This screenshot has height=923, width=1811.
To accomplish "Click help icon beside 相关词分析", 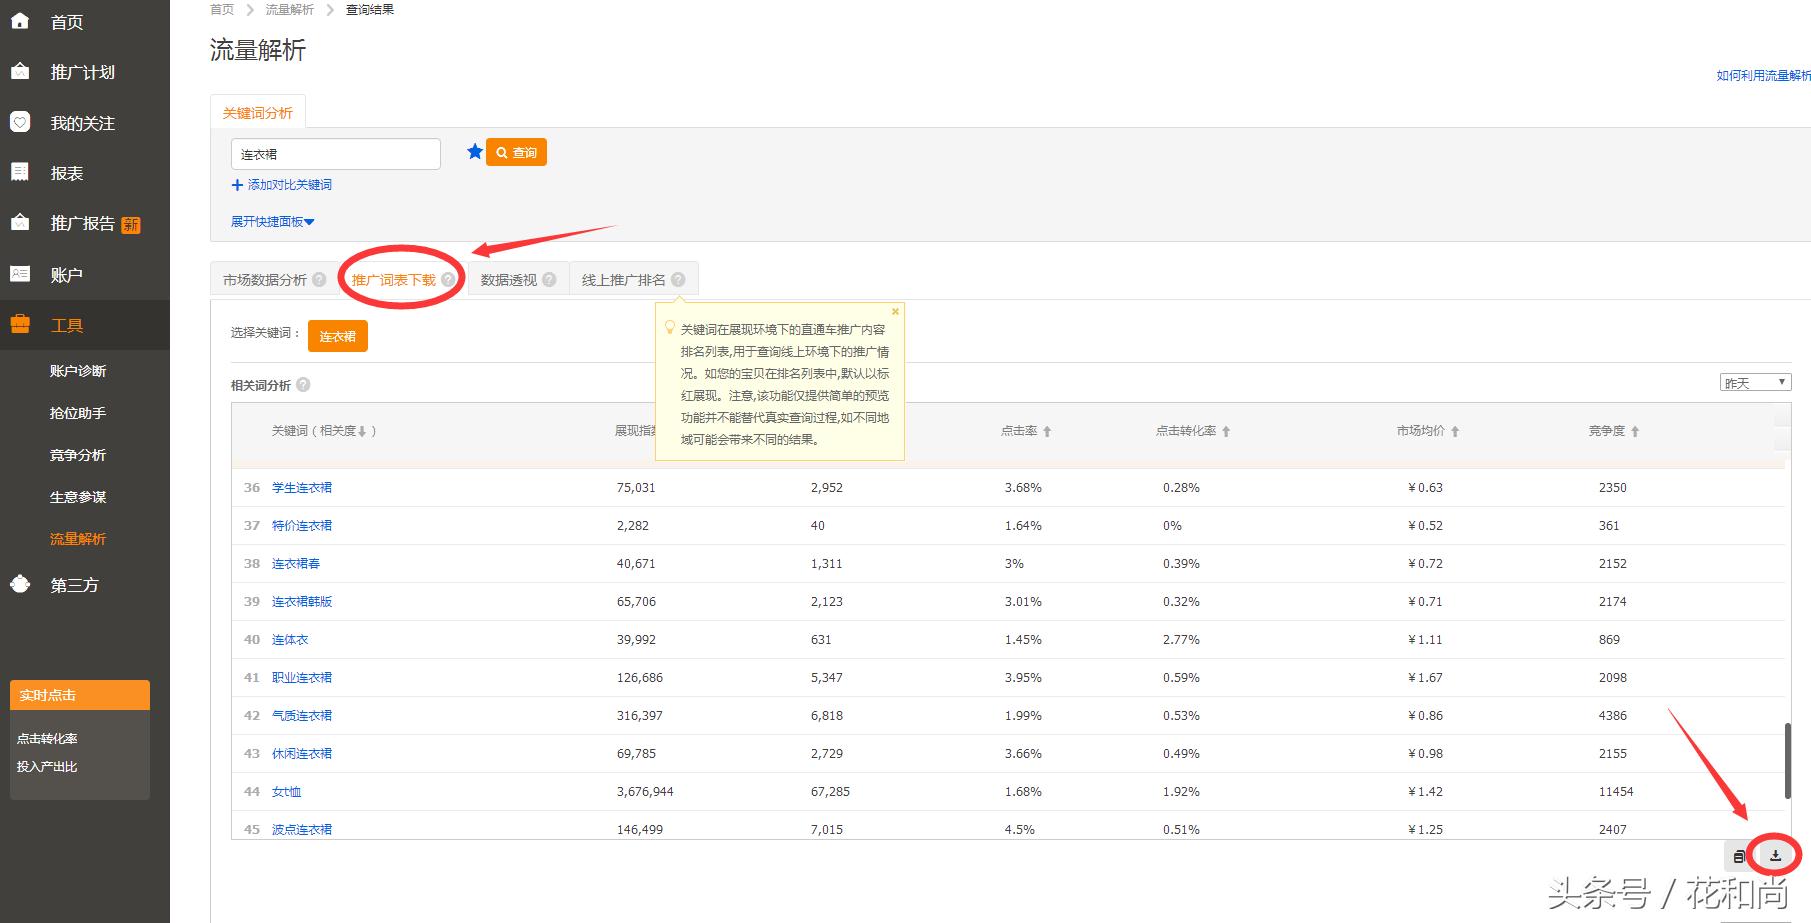I will [x=303, y=385].
